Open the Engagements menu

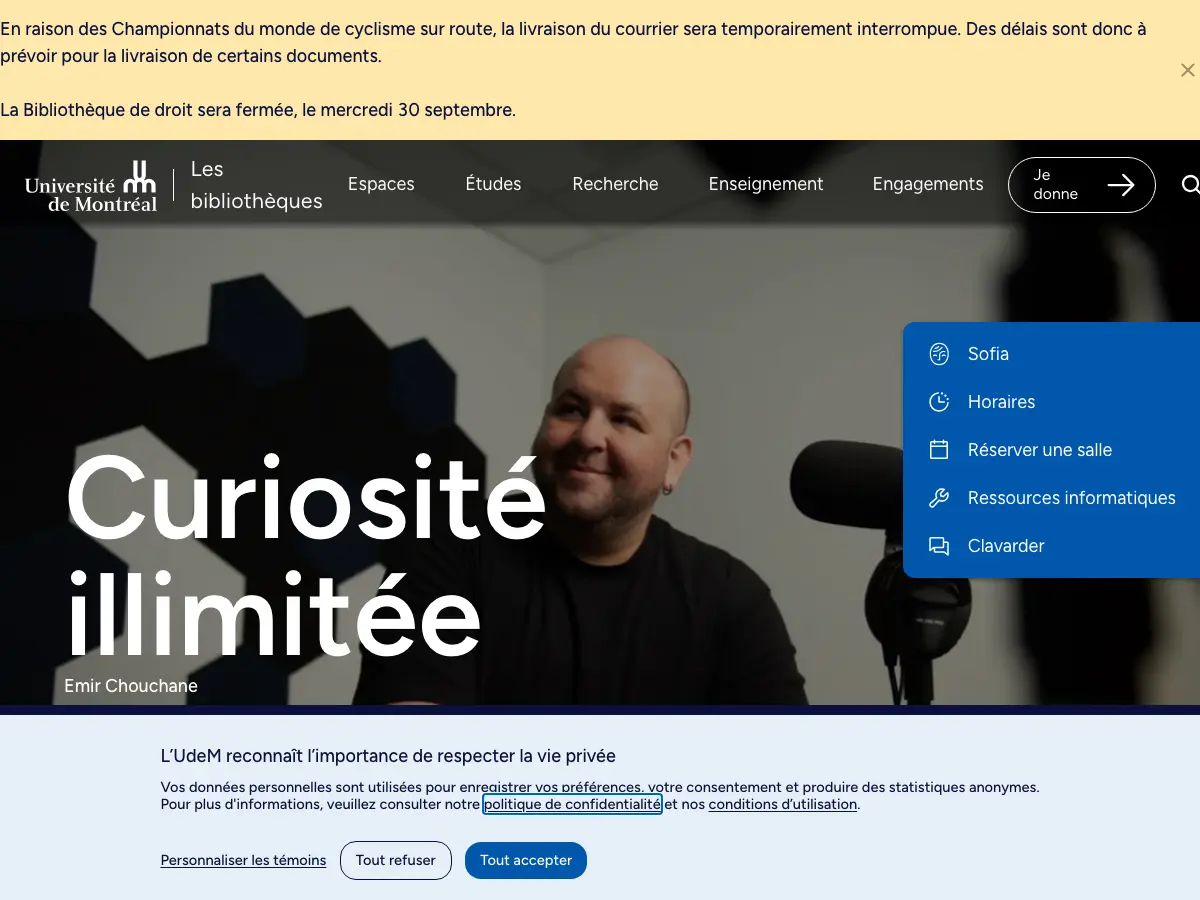click(928, 184)
